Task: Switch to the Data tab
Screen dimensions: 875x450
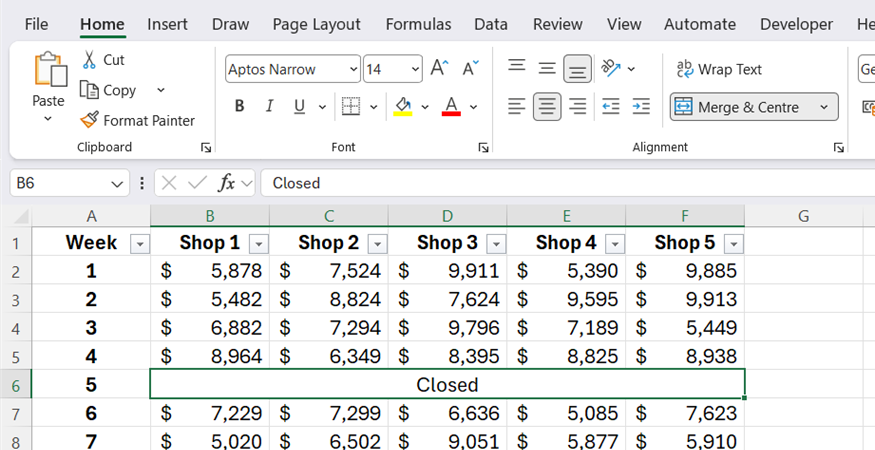Action: coord(491,24)
